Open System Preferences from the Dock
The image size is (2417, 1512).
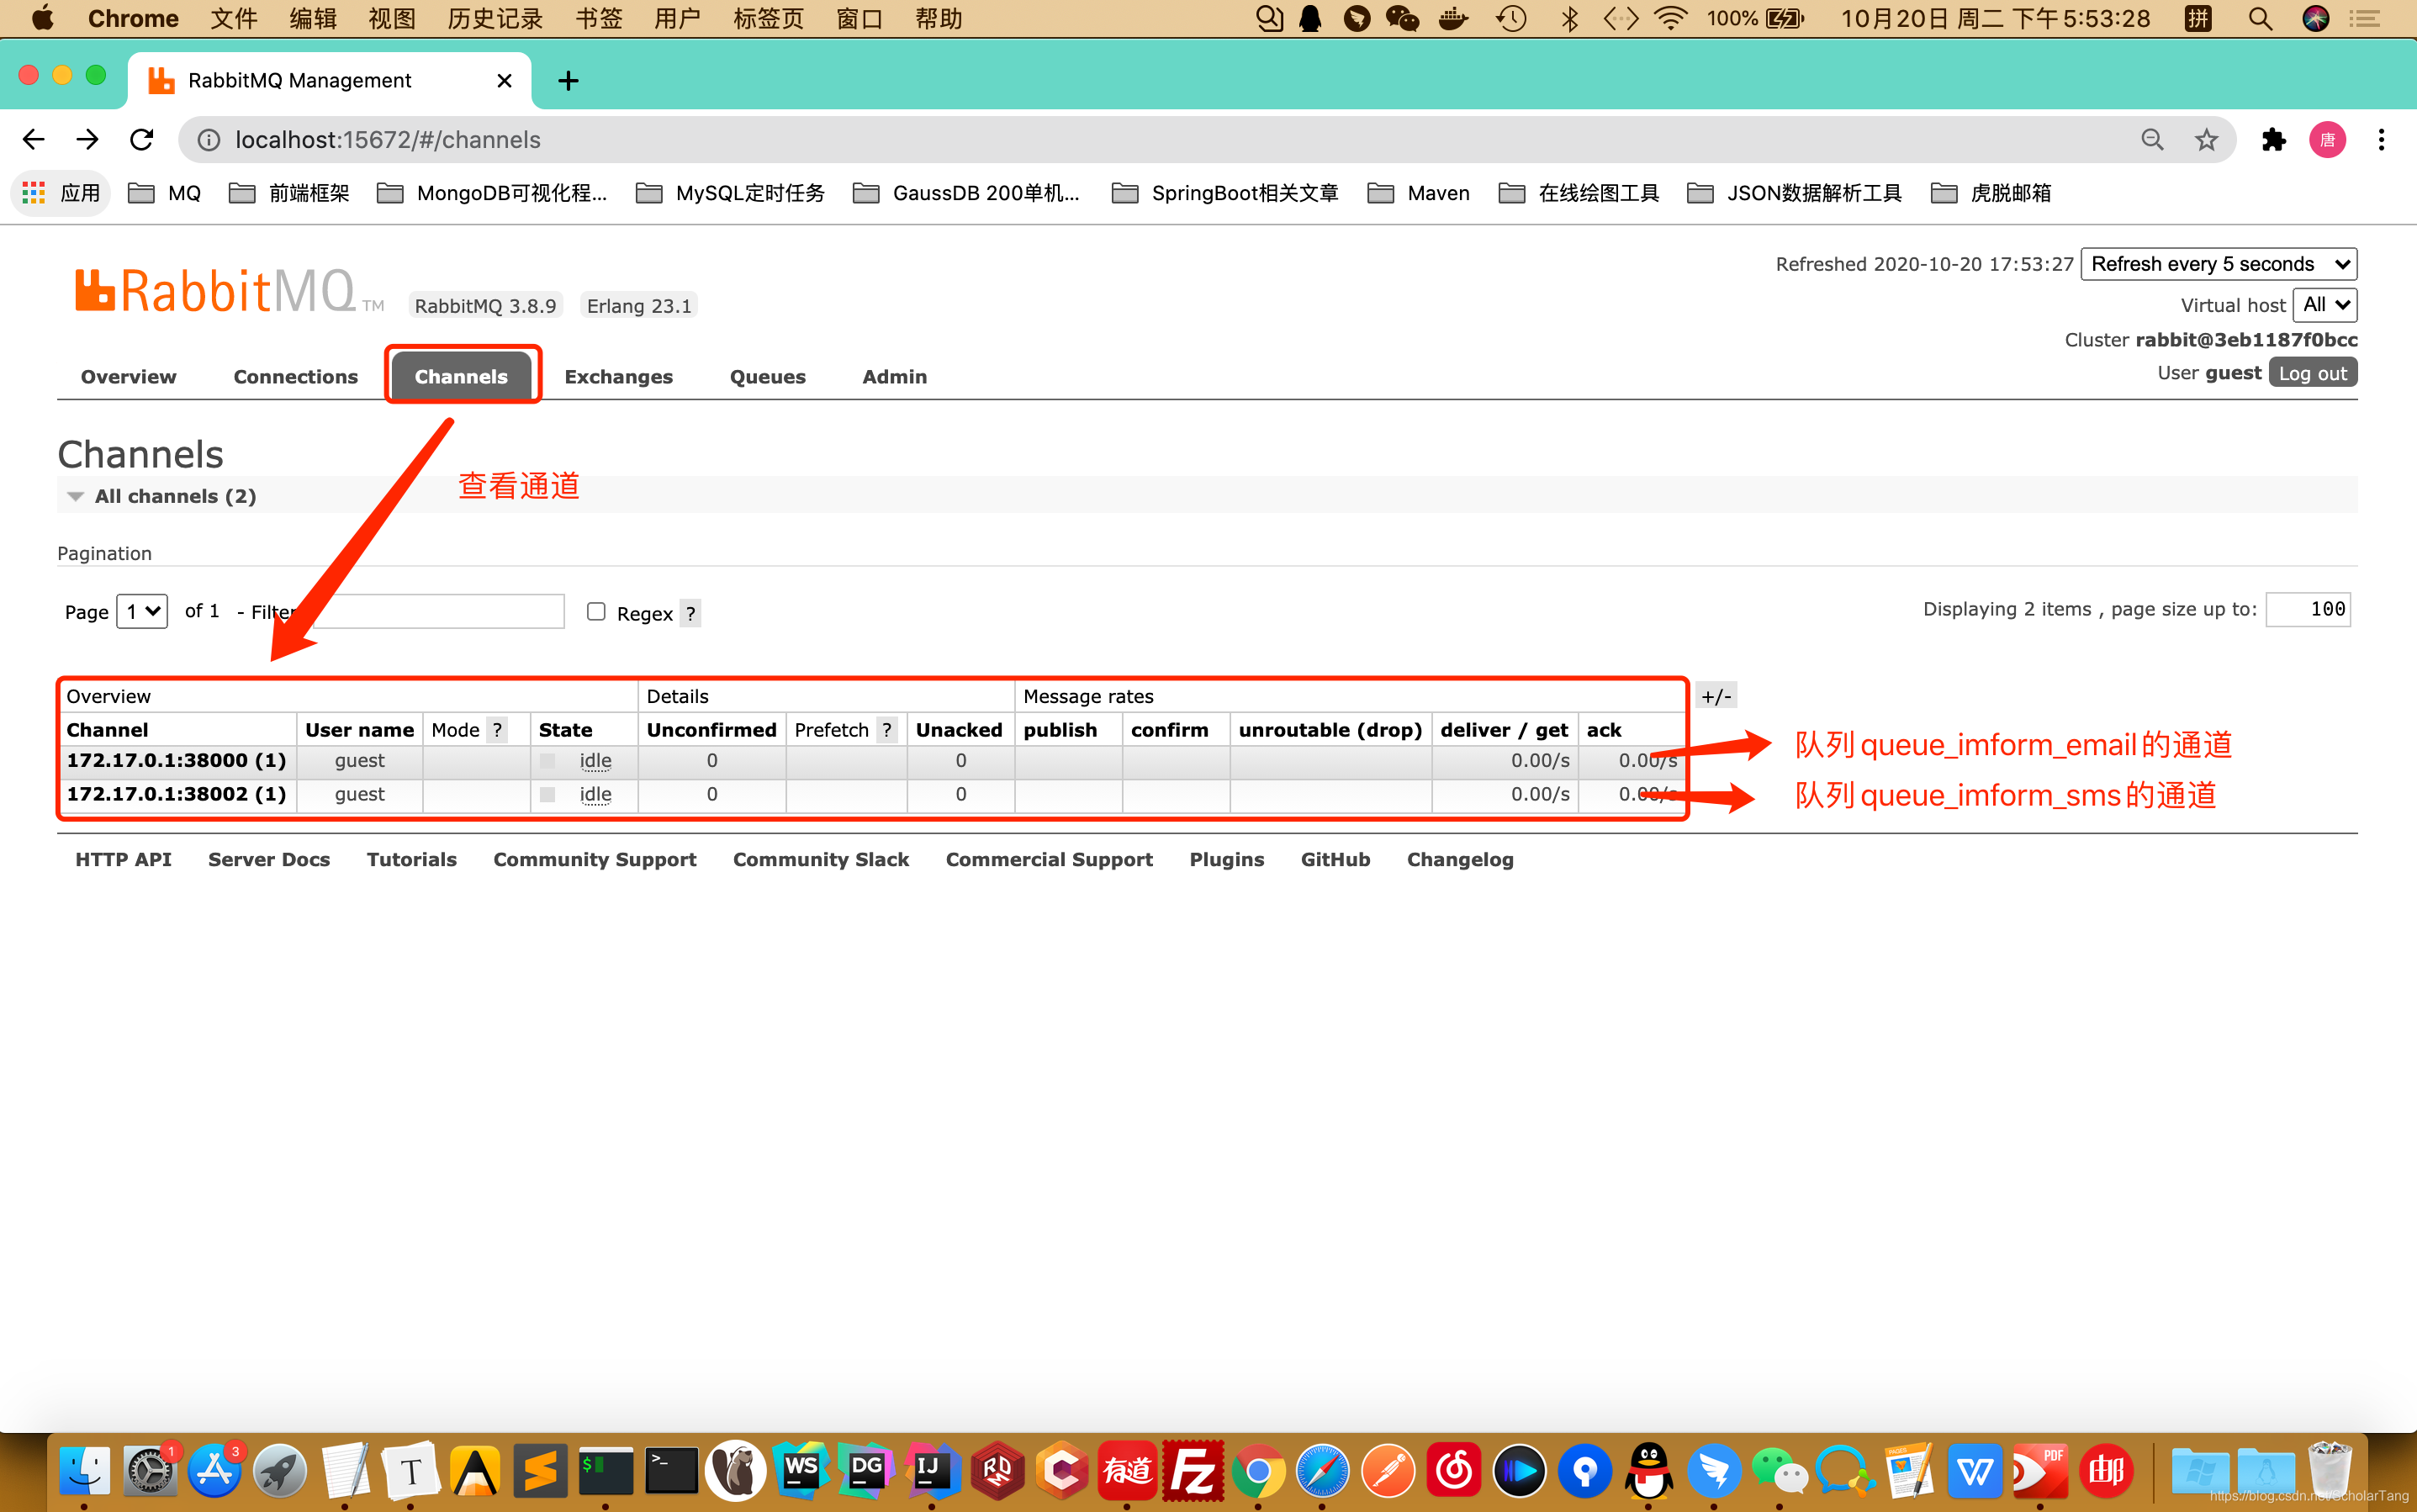150,1470
